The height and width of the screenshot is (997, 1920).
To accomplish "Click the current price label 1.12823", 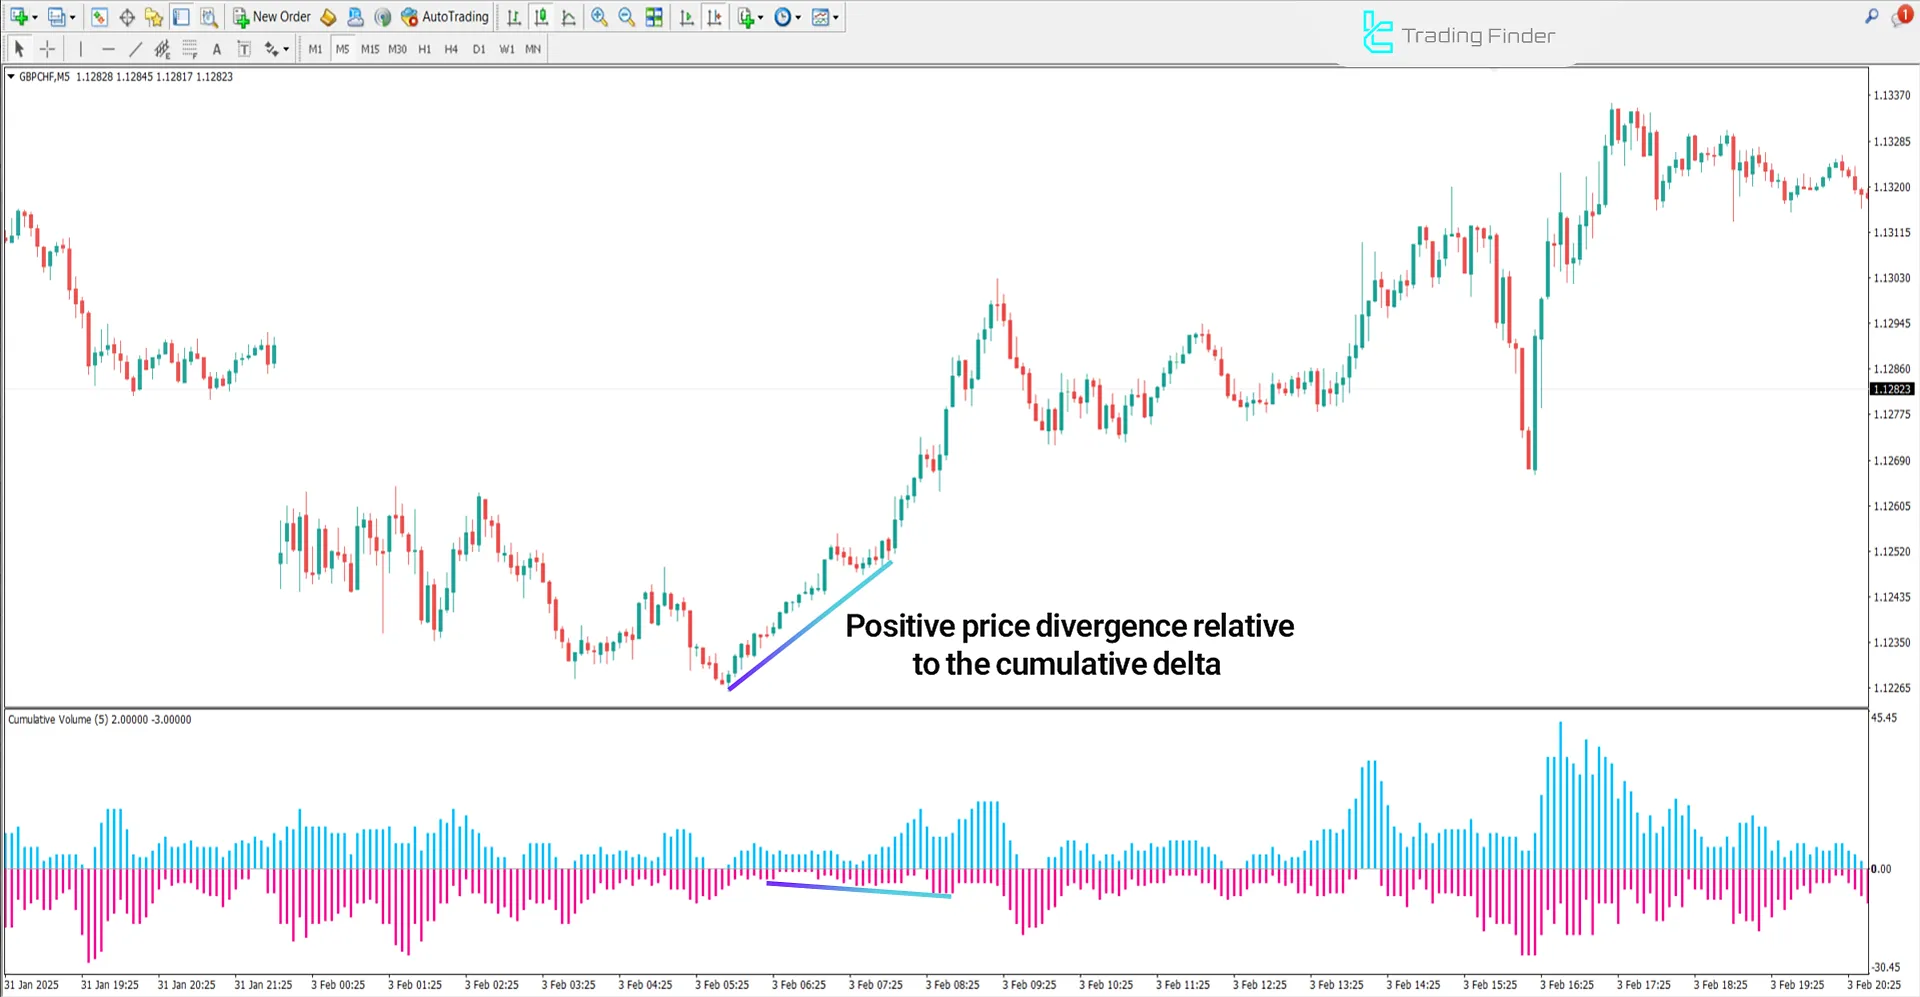I will (1891, 389).
